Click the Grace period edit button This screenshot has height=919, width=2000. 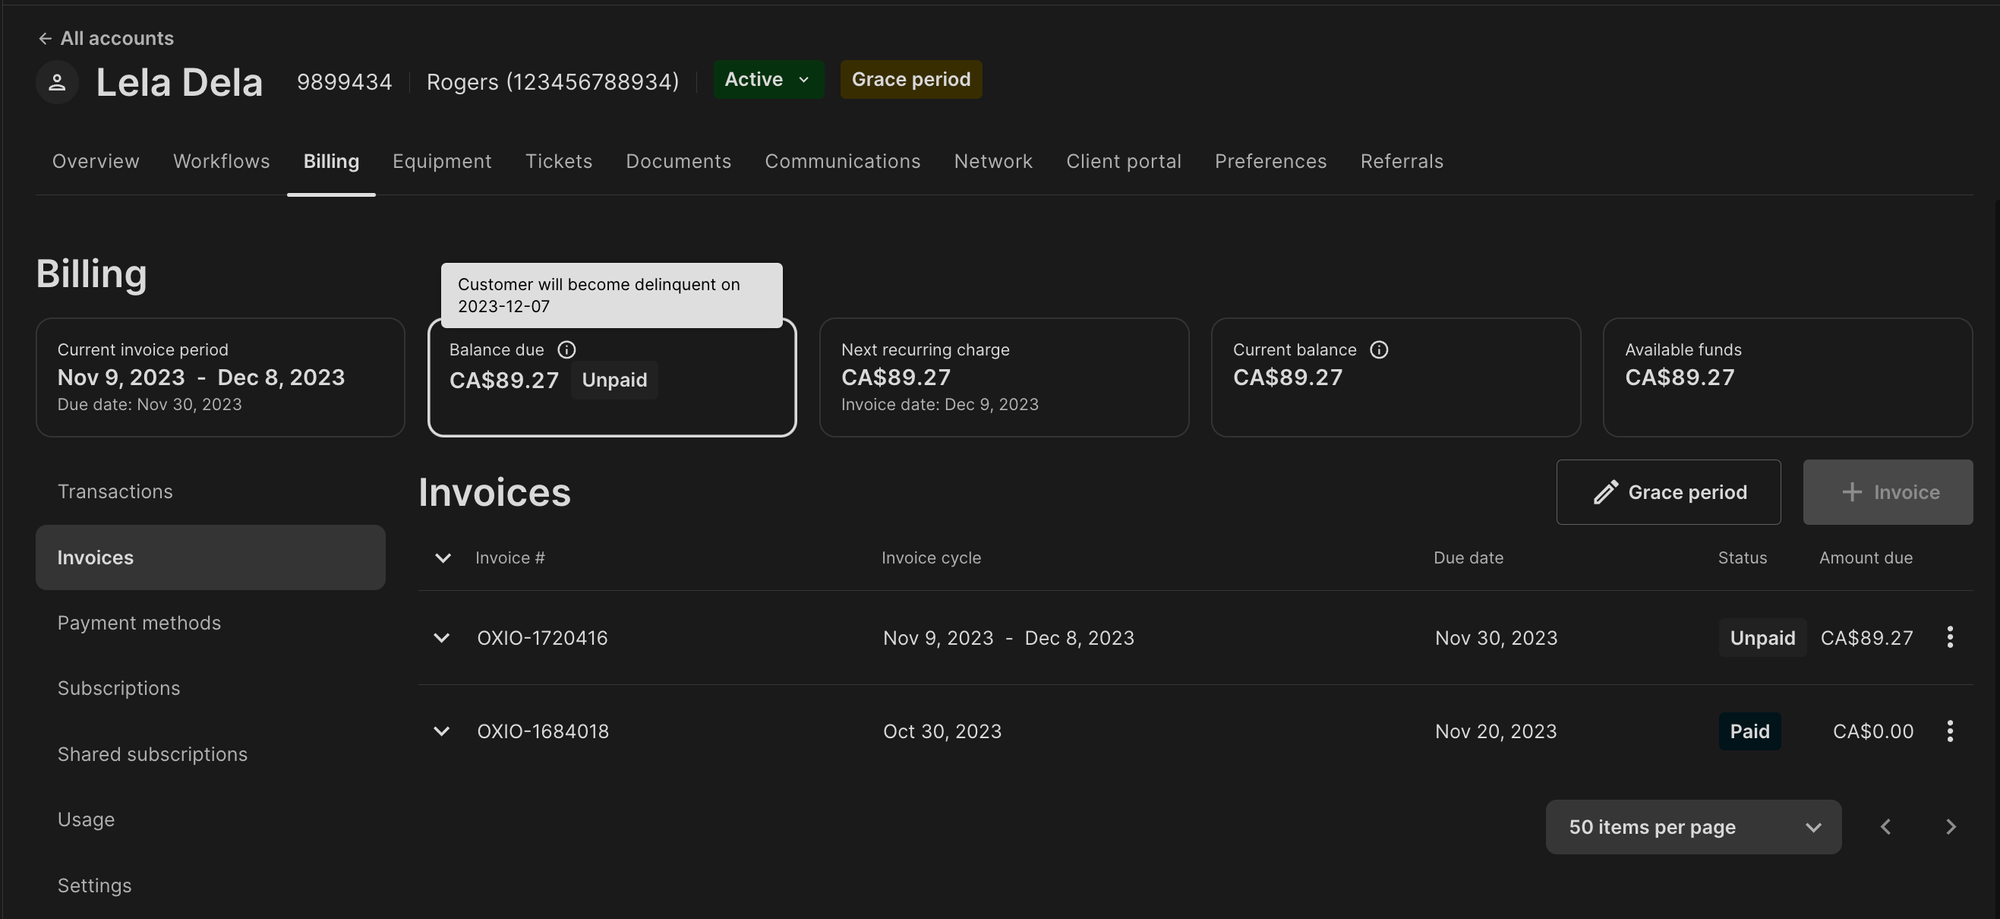coord(1668,492)
